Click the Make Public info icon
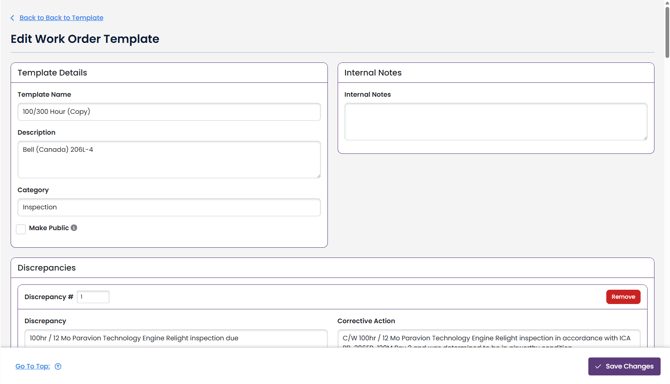This screenshot has height=384, width=670. tap(74, 228)
